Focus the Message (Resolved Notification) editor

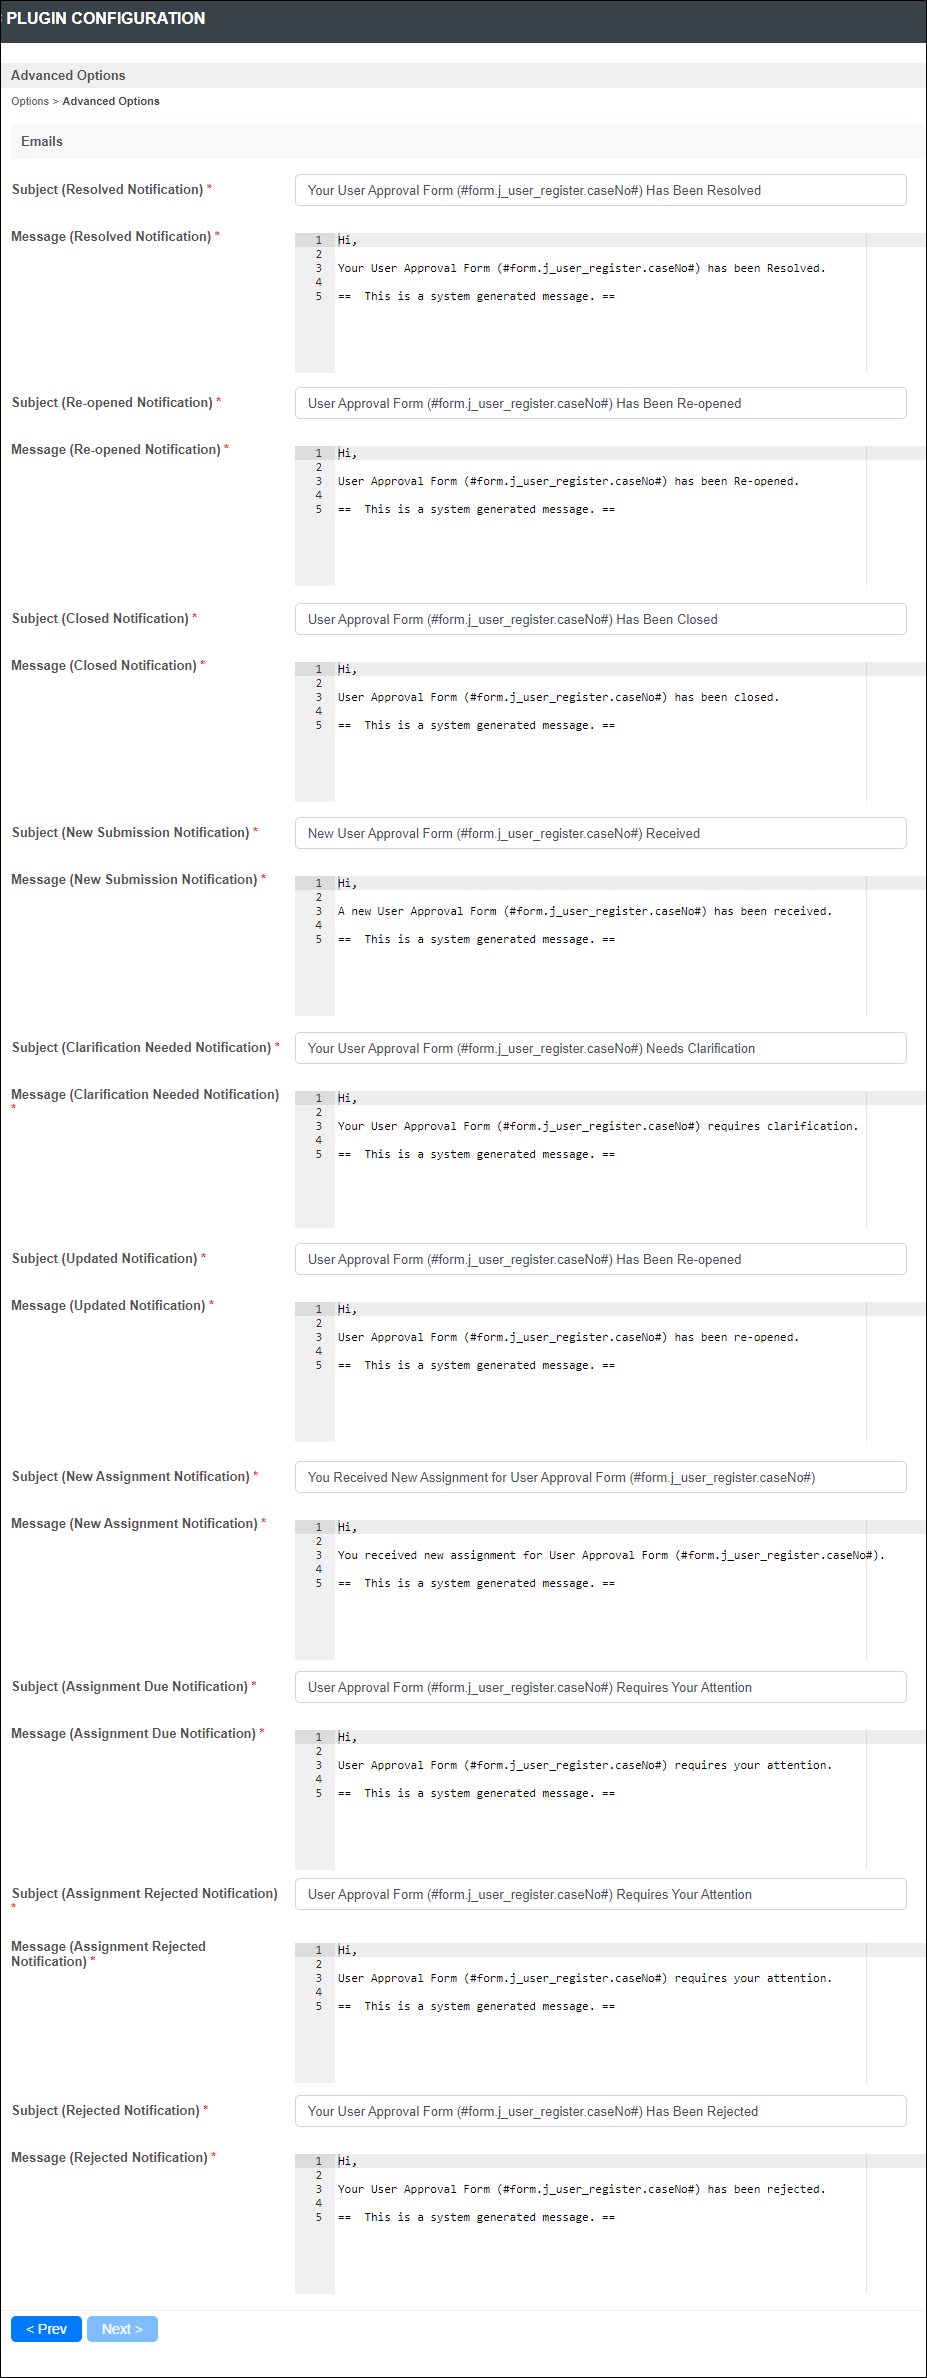click(x=610, y=303)
